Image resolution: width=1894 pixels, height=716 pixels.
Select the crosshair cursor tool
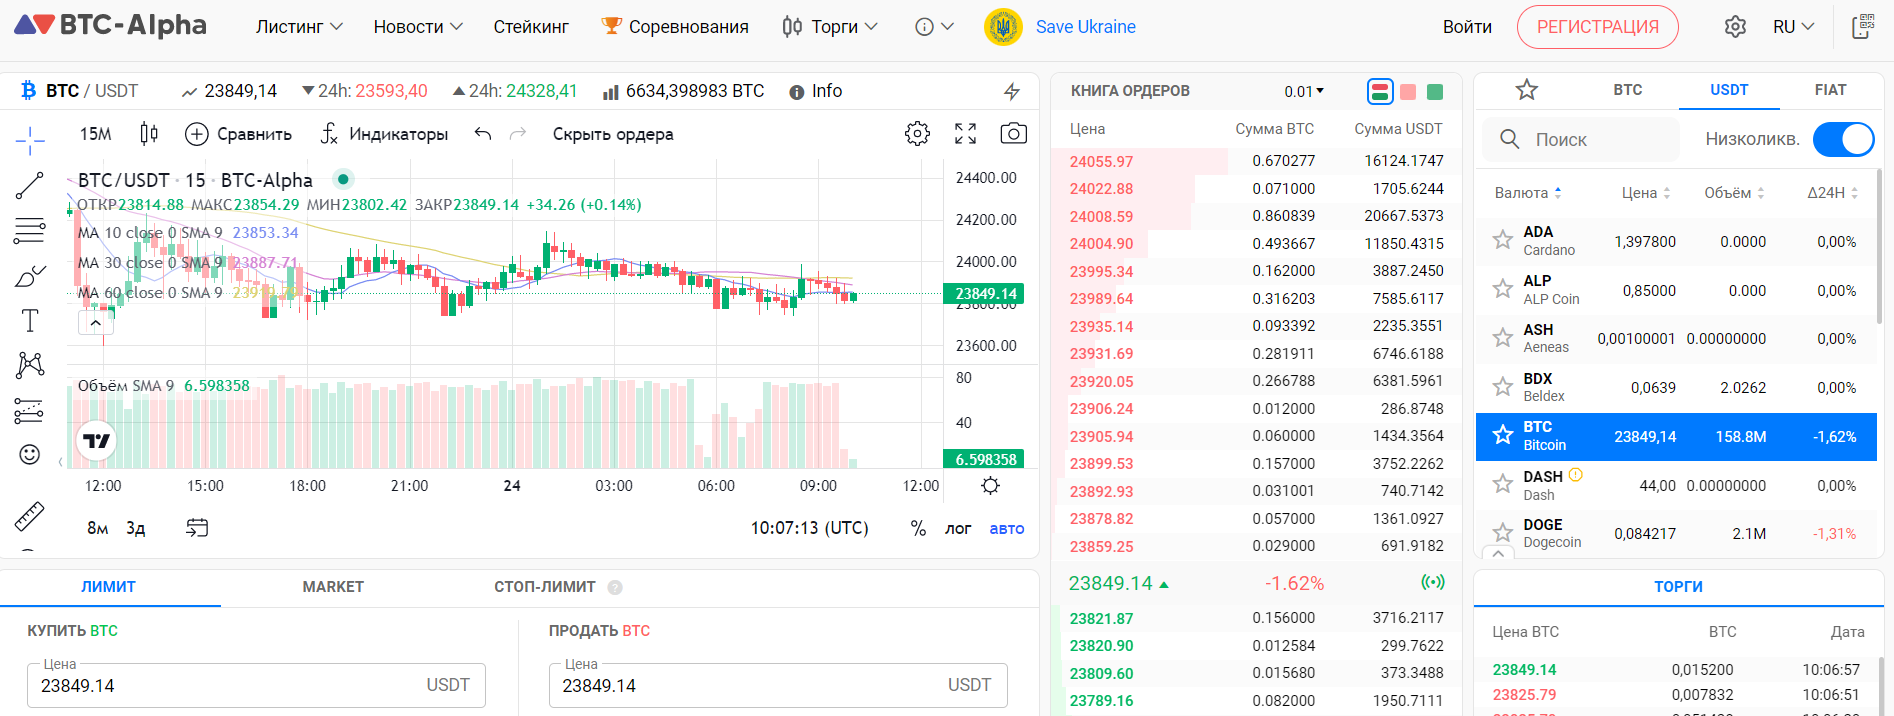pos(30,141)
